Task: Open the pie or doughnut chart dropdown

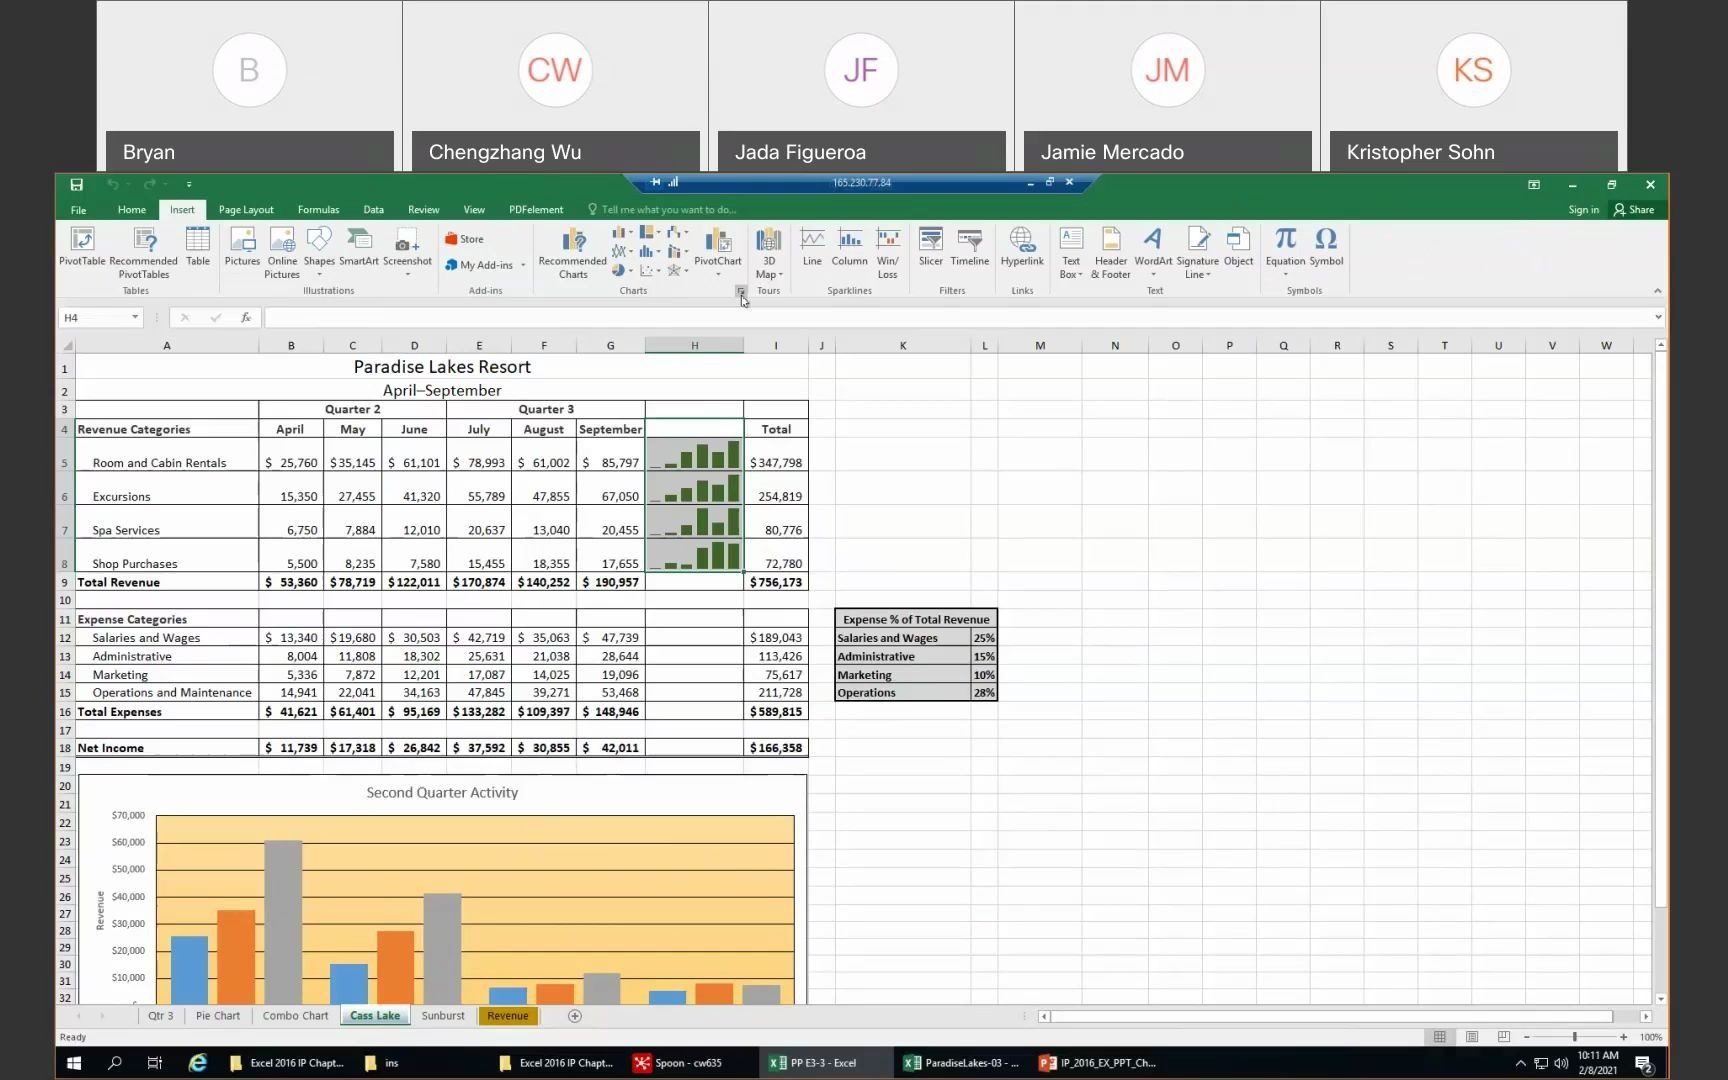Action: [x=622, y=270]
